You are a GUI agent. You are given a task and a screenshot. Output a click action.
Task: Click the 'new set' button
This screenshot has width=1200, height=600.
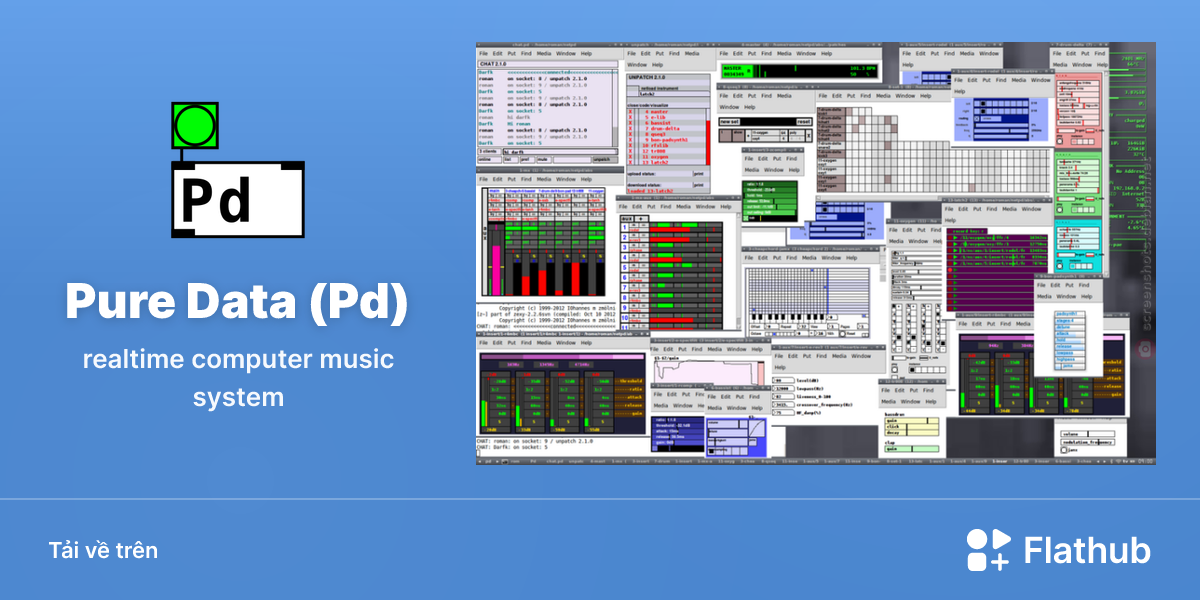730,122
